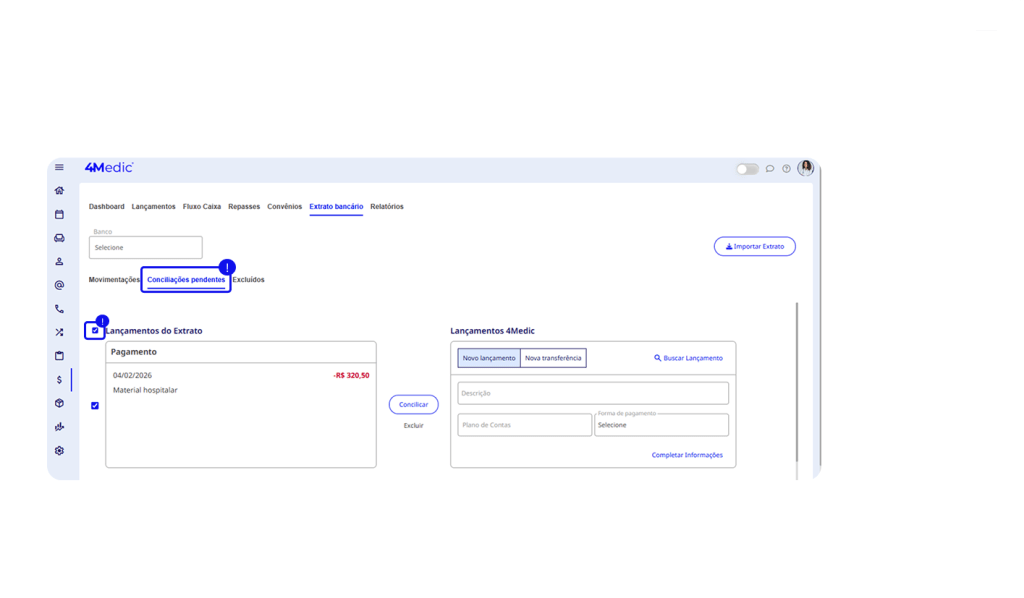Open the user profile avatar
Viewport: 1024px width, 598px height.
pos(805,168)
